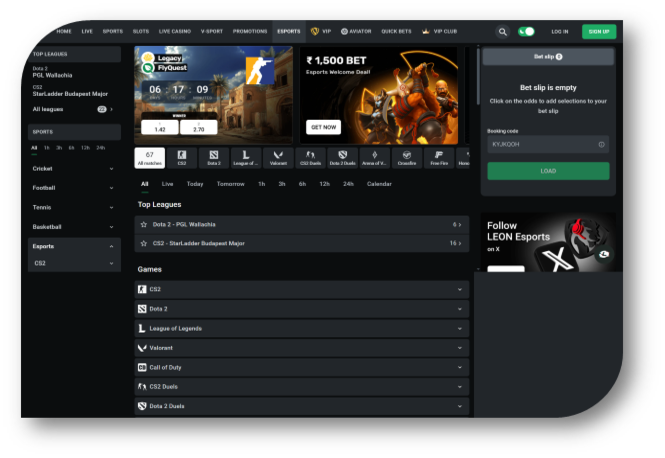Open the search magnifier icon
665x458 pixels.
(503, 32)
